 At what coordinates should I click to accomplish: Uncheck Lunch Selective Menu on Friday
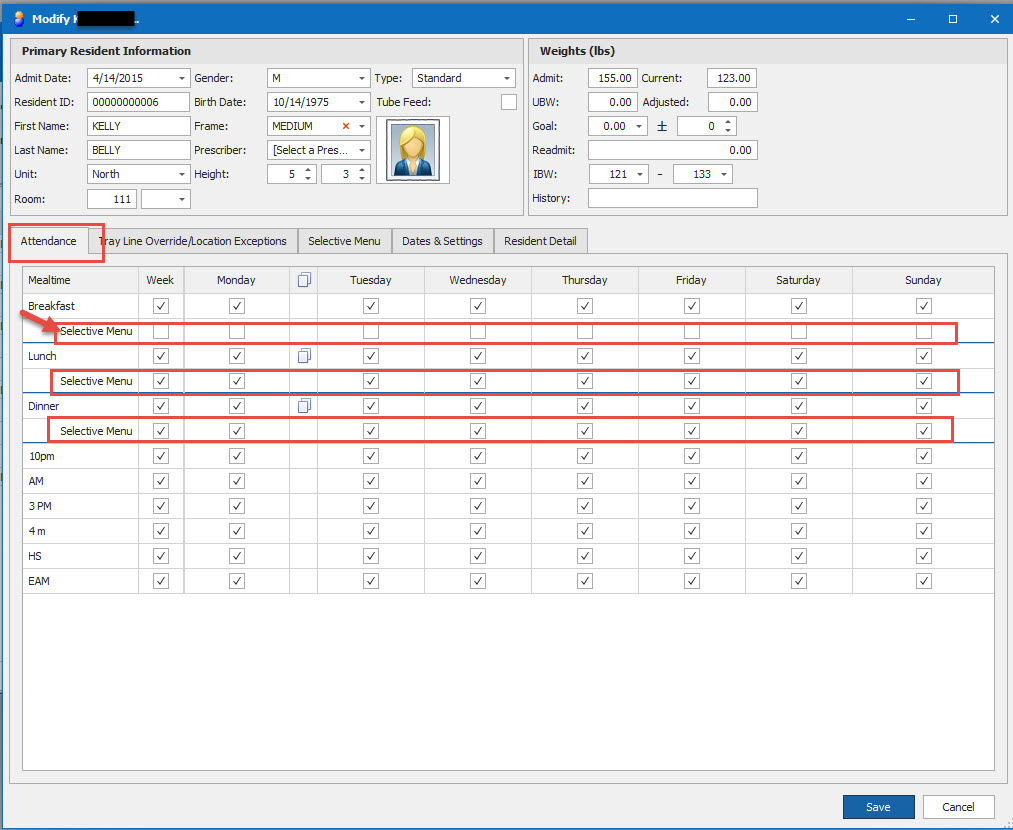[692, 381]
